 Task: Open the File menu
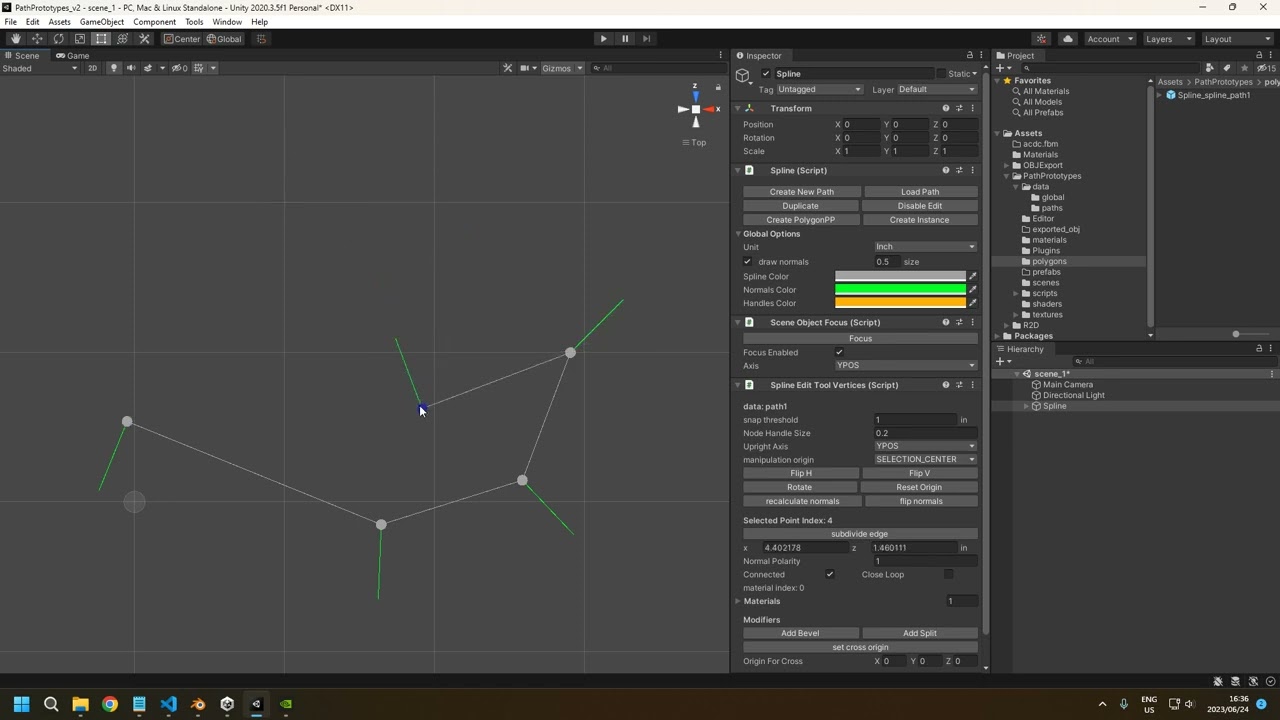pos(10,22)
